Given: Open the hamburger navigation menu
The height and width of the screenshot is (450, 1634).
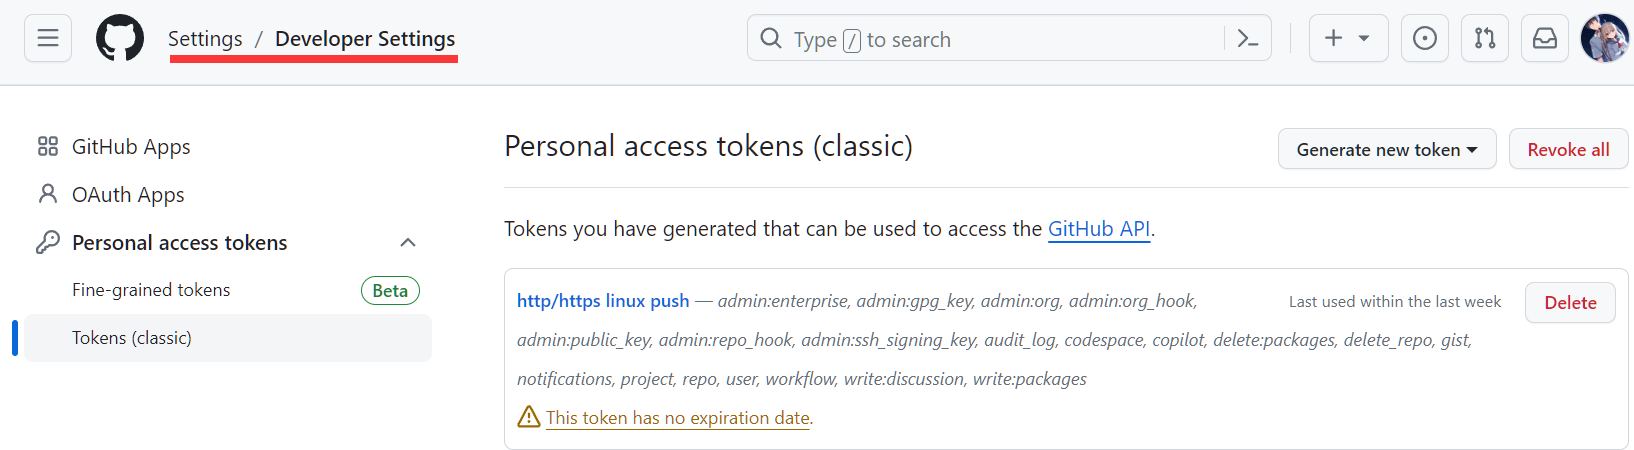Looking at the screenshot, I should click(x=48, y=39).
